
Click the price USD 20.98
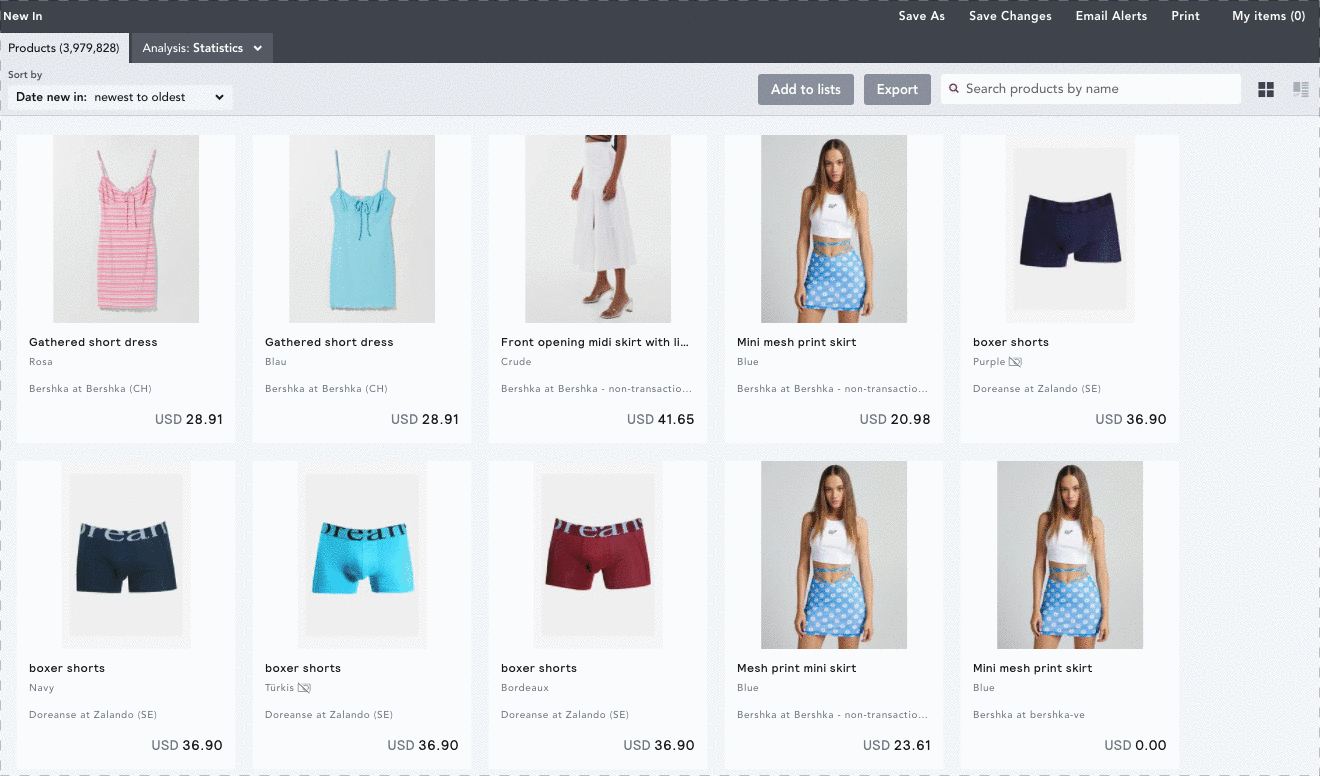click(x=895, y=419)
